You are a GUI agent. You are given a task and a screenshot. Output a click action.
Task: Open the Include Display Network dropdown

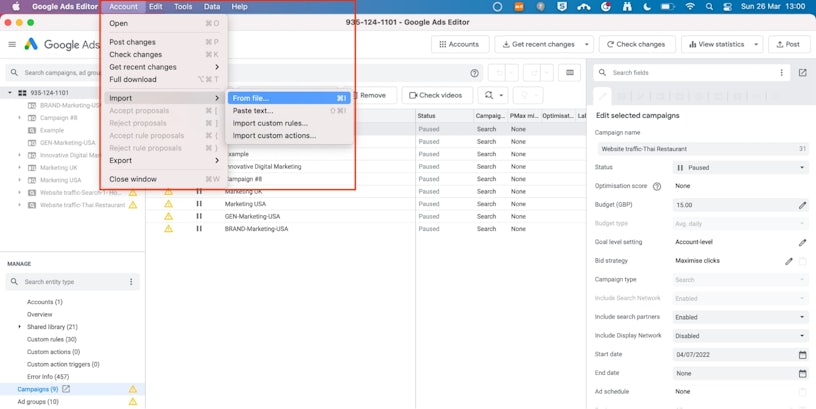click(x=741, y=336)
